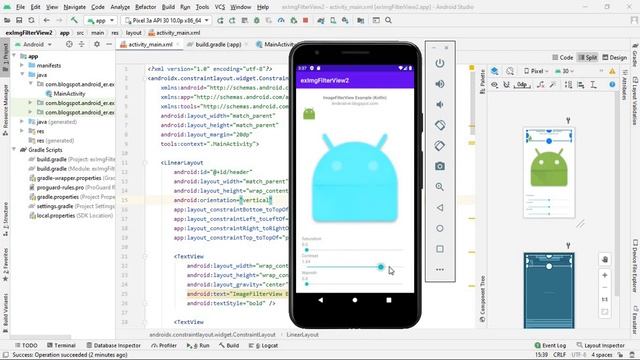
Task: Expand the manifests folder
Action: coord(22,65)
